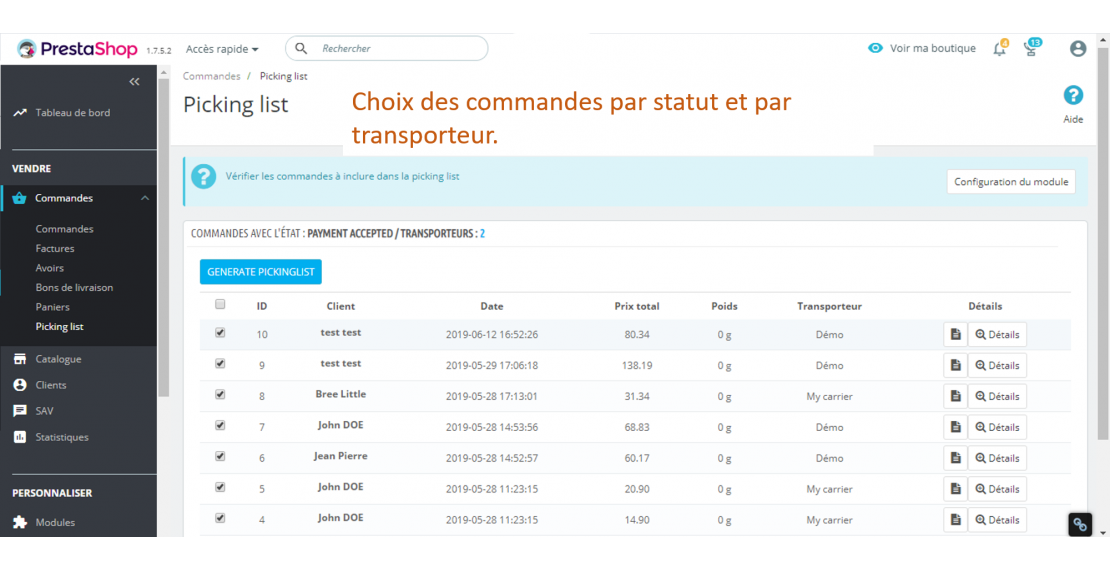Click Détails button for order 4
The image size is (1110, 570).
coord(997,520)
